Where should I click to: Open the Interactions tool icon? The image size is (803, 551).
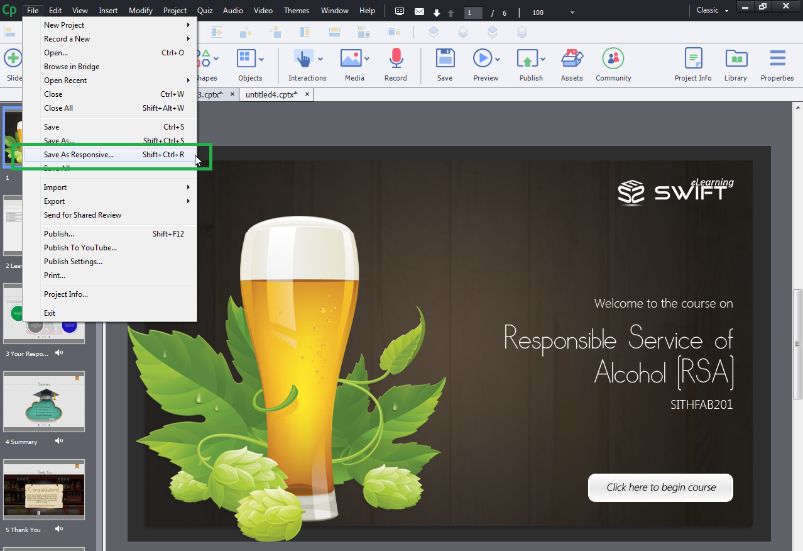point(304,58)
